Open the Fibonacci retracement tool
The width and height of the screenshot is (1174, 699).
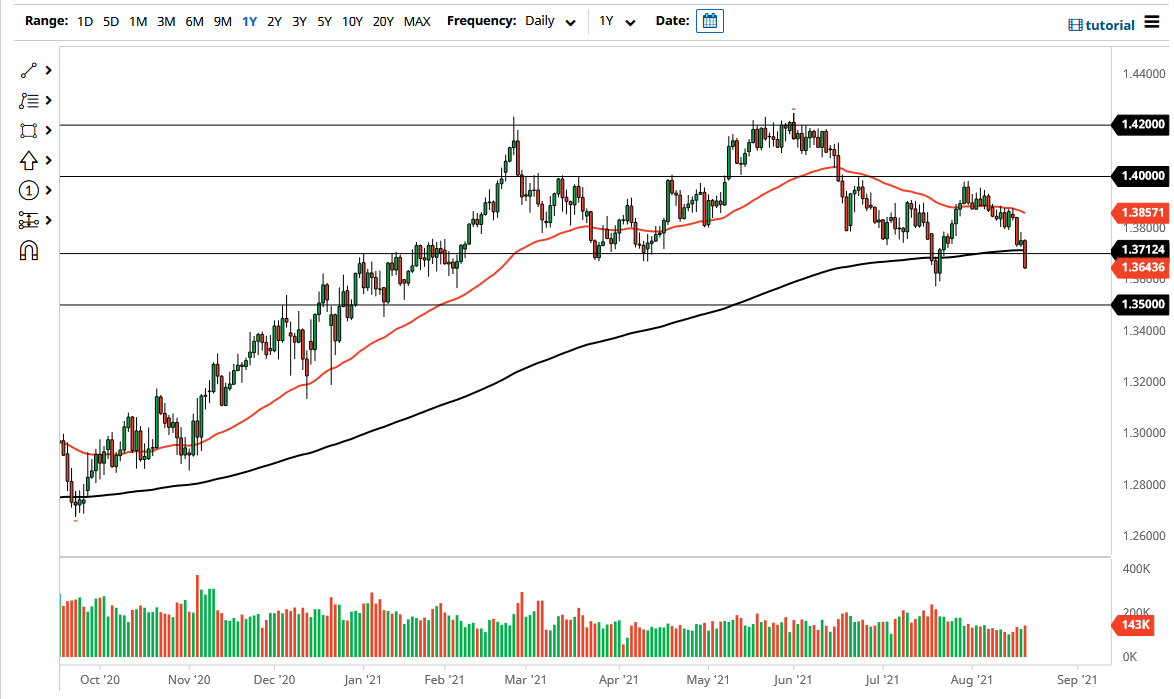27,100
